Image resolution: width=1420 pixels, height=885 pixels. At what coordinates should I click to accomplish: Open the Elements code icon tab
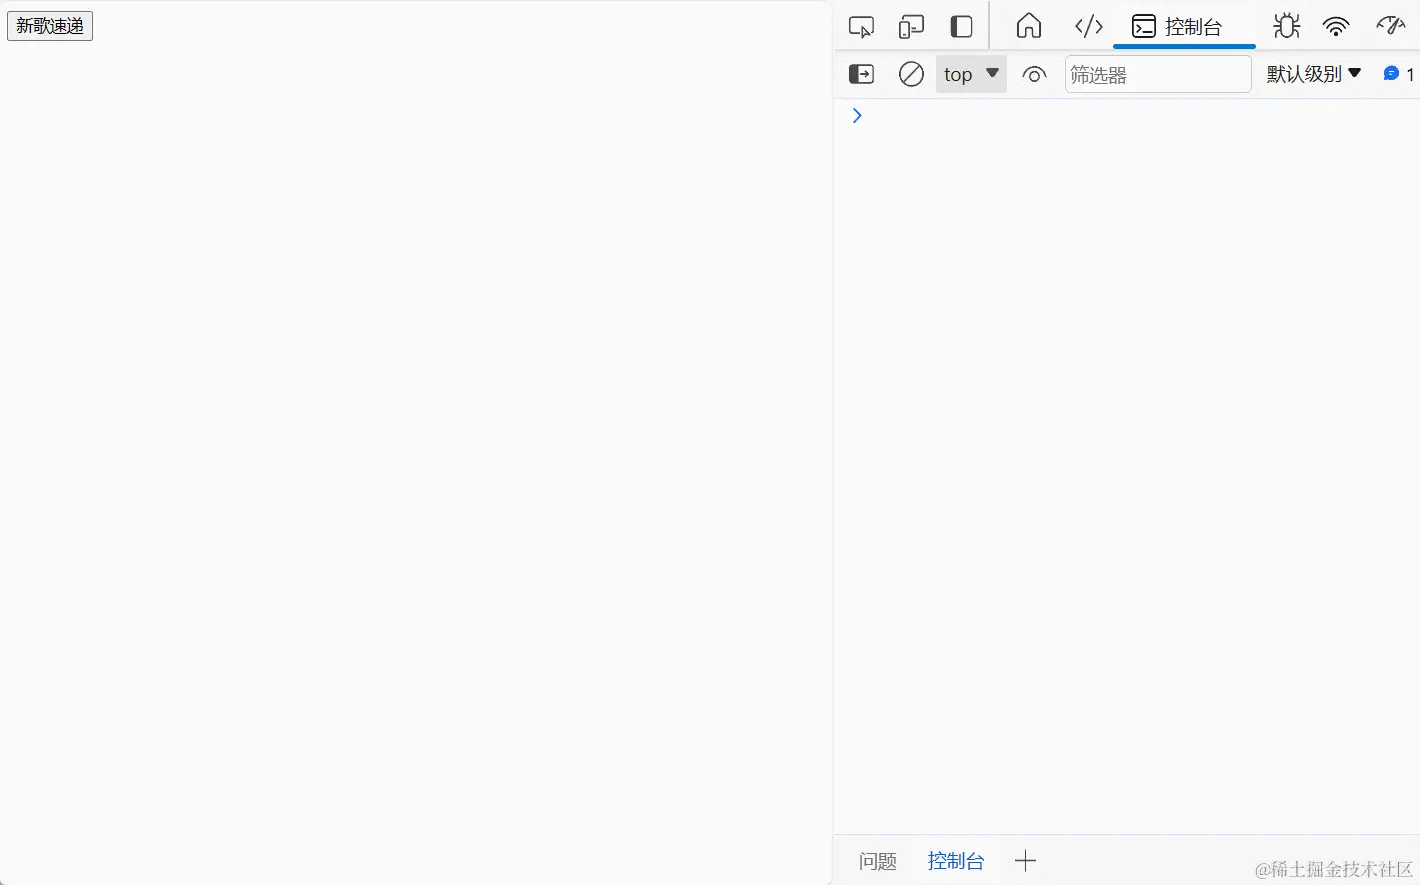point(1088,26)
